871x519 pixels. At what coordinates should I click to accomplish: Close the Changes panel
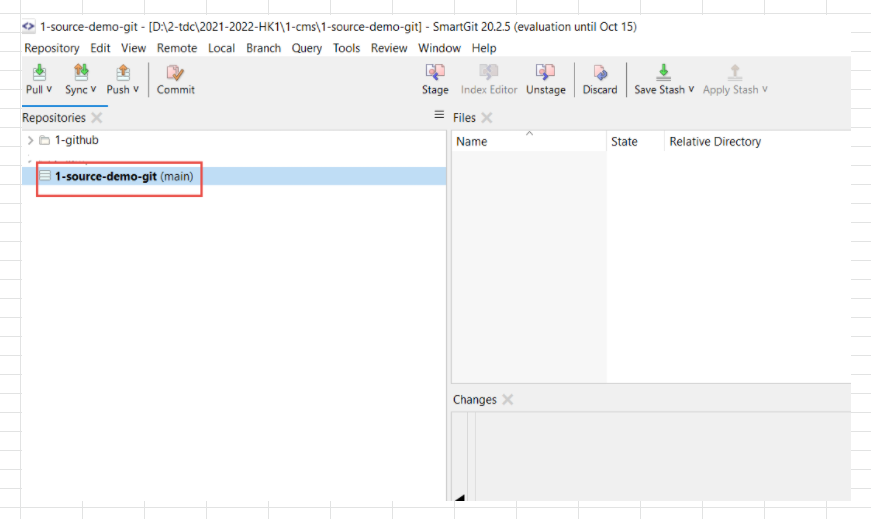pyautogui.click(x=507, y=400)
